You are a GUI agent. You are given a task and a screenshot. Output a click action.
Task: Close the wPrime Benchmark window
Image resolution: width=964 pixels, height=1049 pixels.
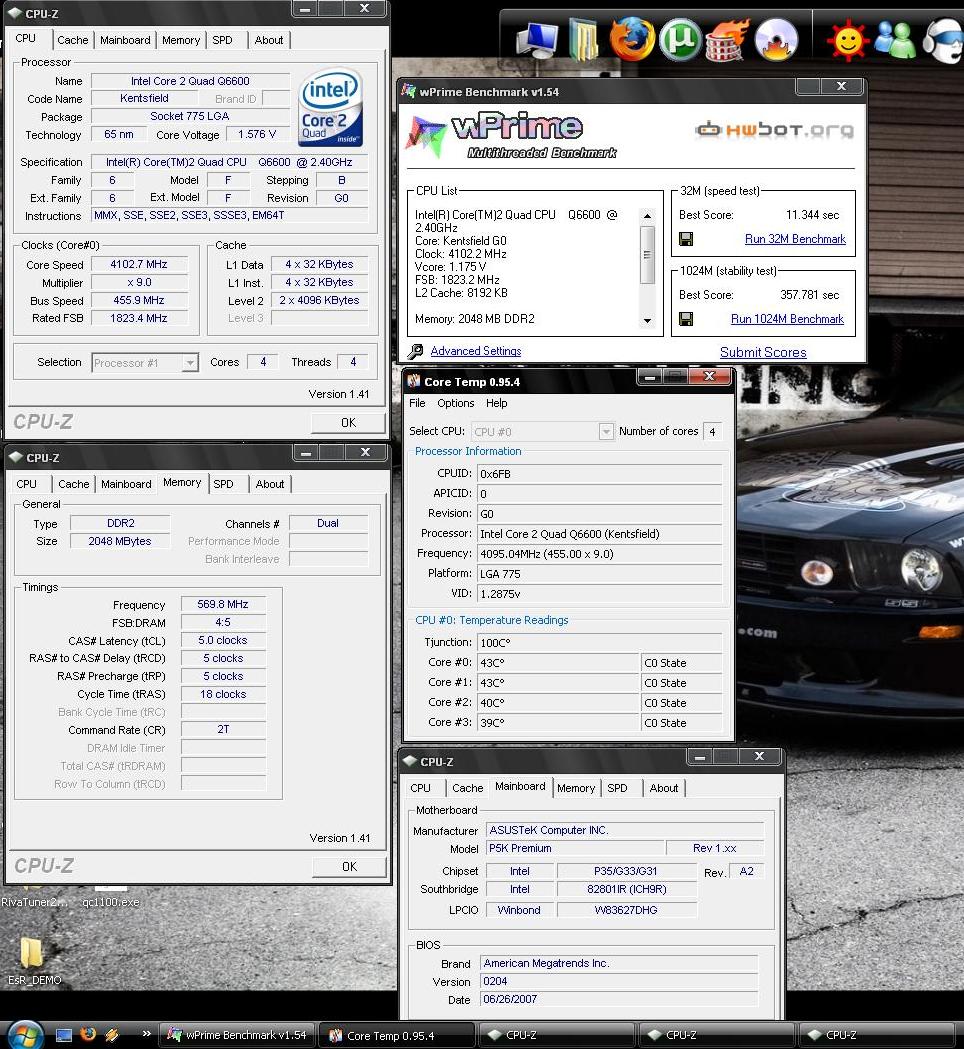[x=842, y=86]
